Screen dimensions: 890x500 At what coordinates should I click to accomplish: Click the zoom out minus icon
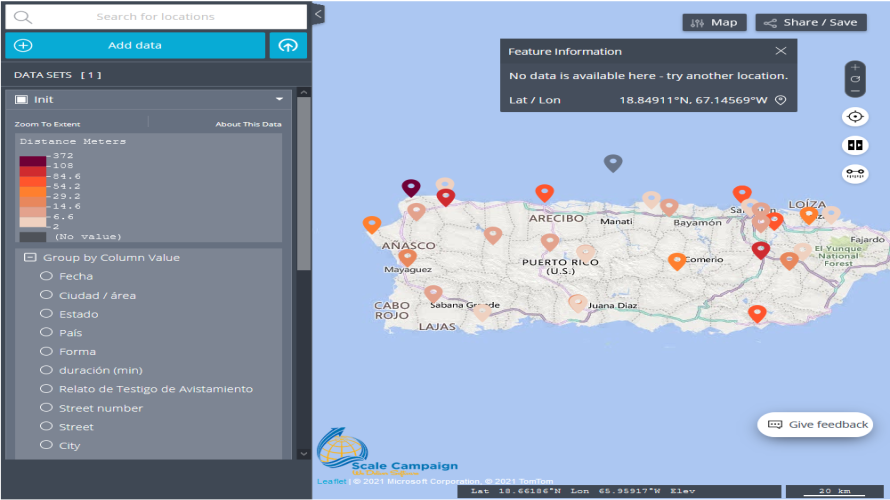(855, 90)
